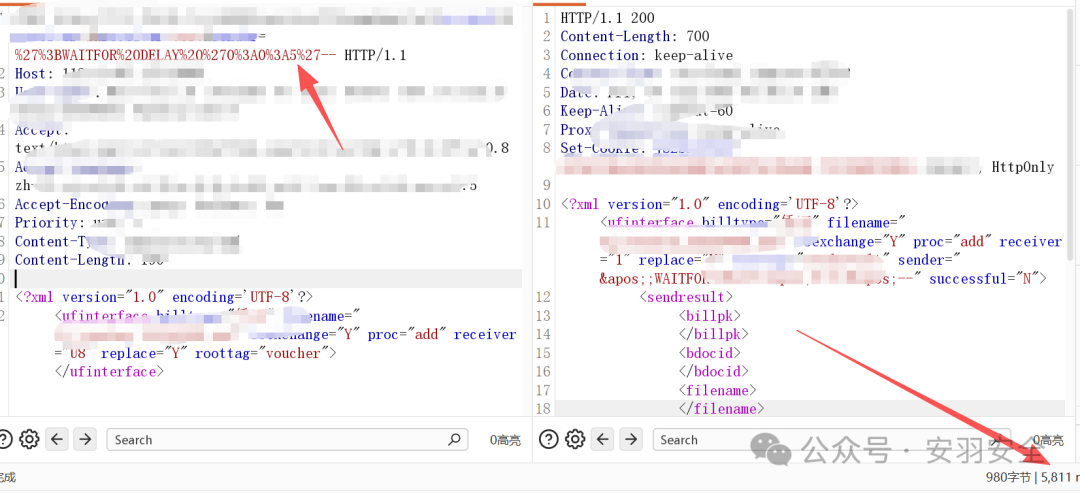Select the WAITFOR DELAY payload line in request

[176, 55]
